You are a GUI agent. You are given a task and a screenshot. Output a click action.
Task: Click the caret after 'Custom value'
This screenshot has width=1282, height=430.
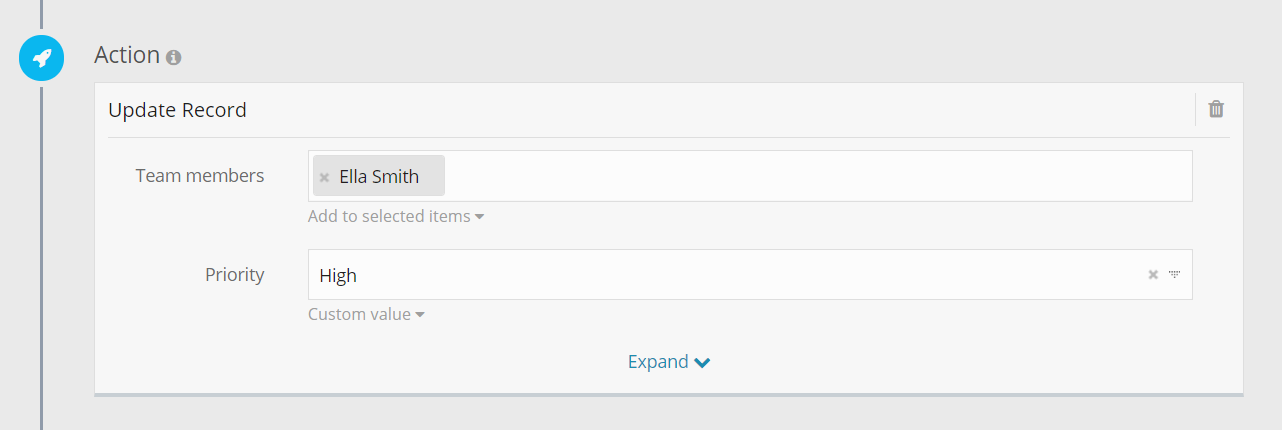pos(420,315)
